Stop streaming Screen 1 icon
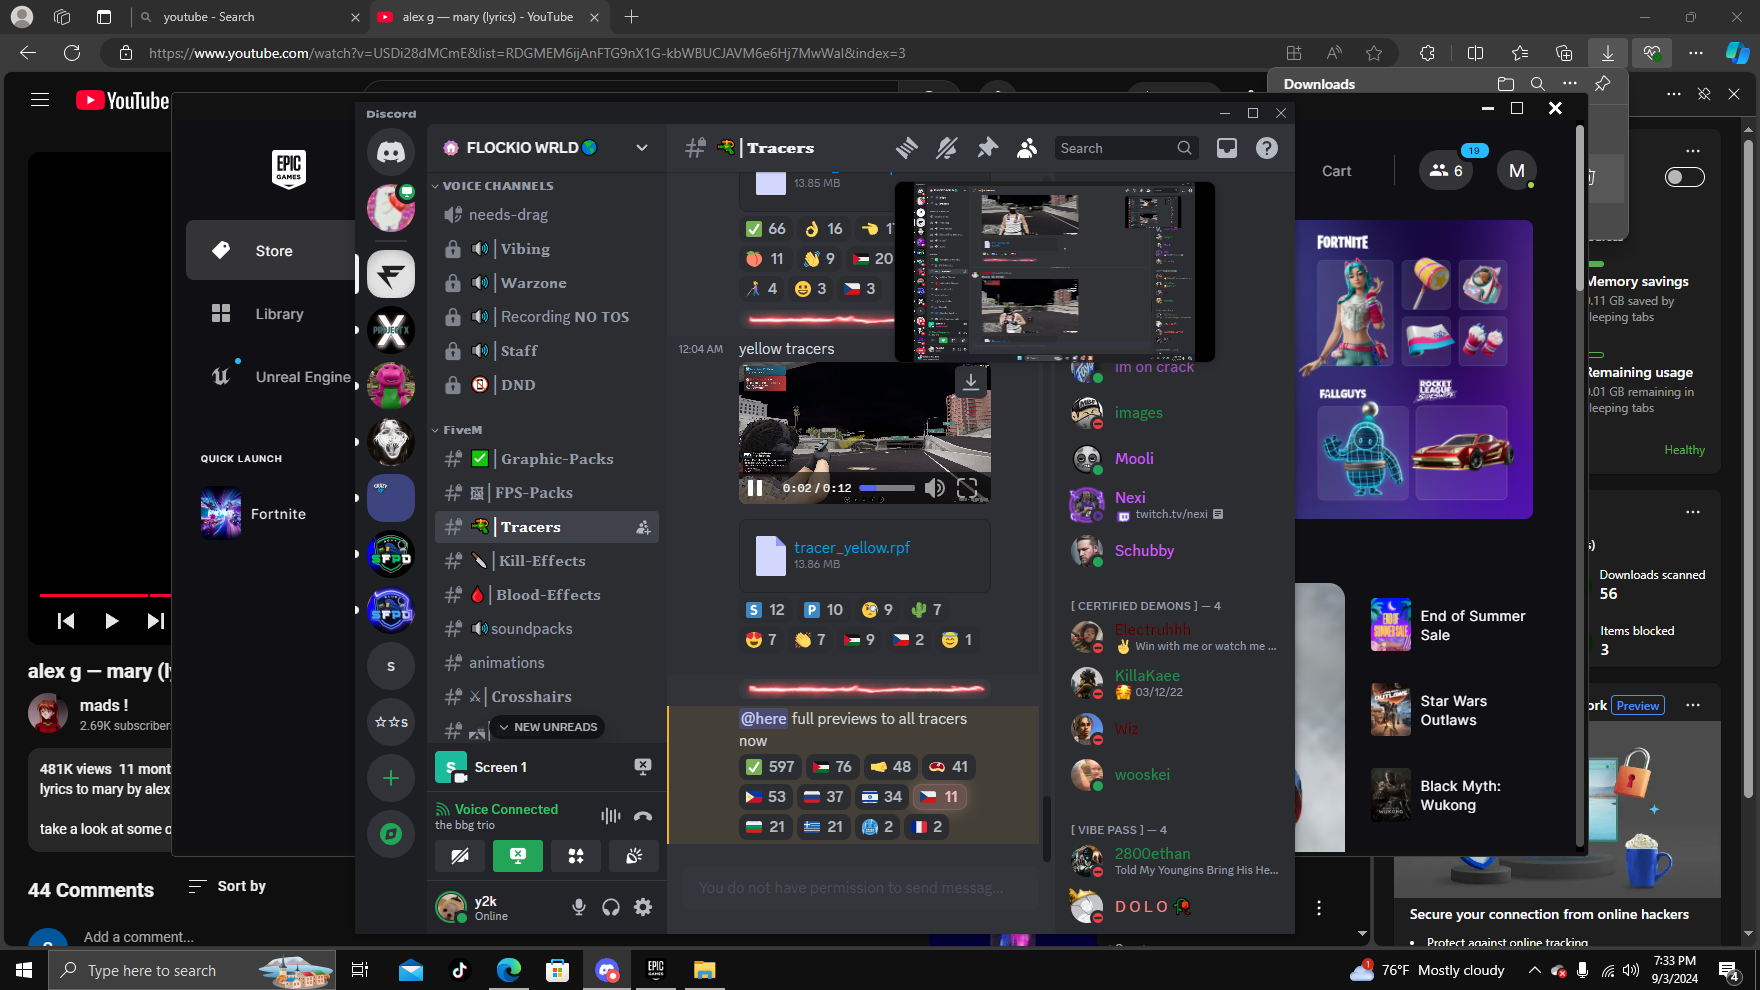 643,767
